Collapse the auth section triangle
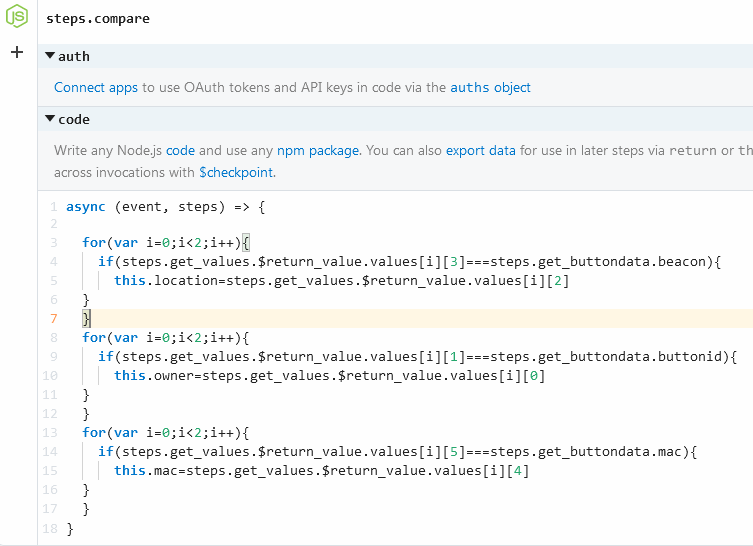The height and width of the screenshot is (546, 753). 49,56
